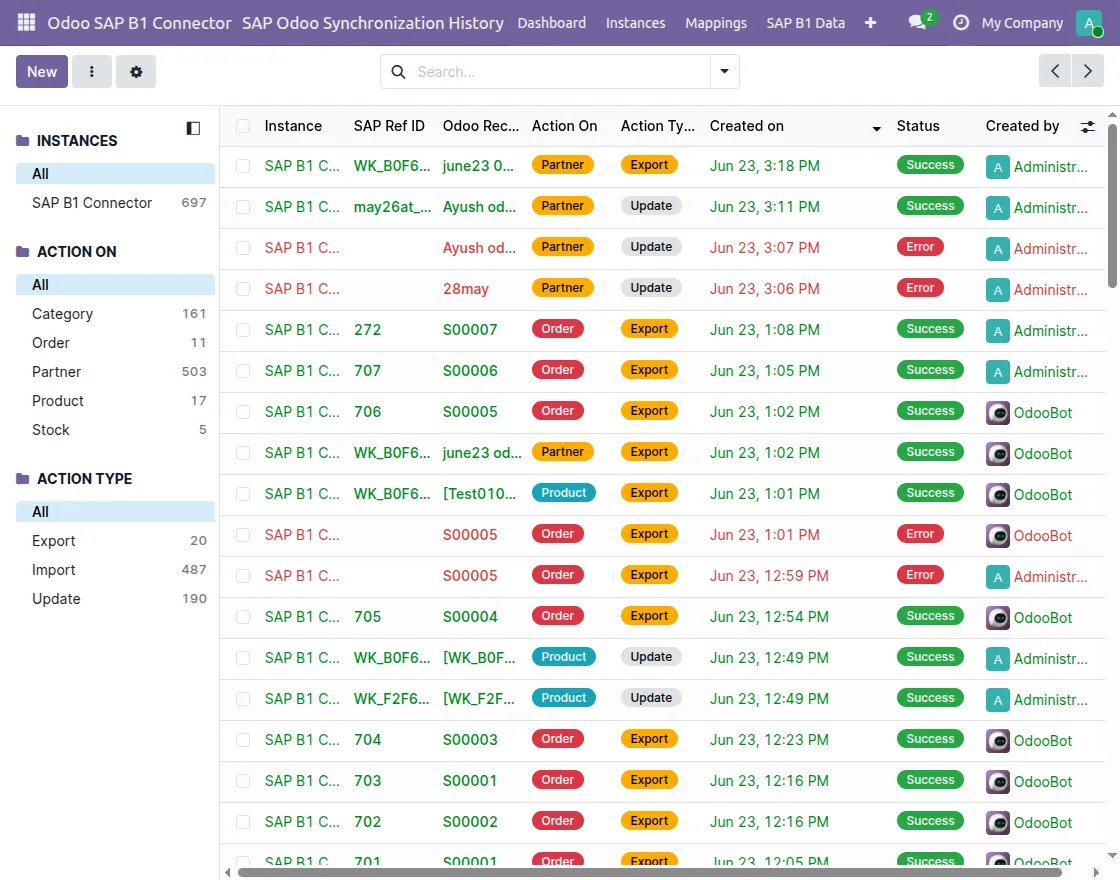
Task: Go to previous page with left arrow
Action: pyautogui.click(x=1055, y=71)
